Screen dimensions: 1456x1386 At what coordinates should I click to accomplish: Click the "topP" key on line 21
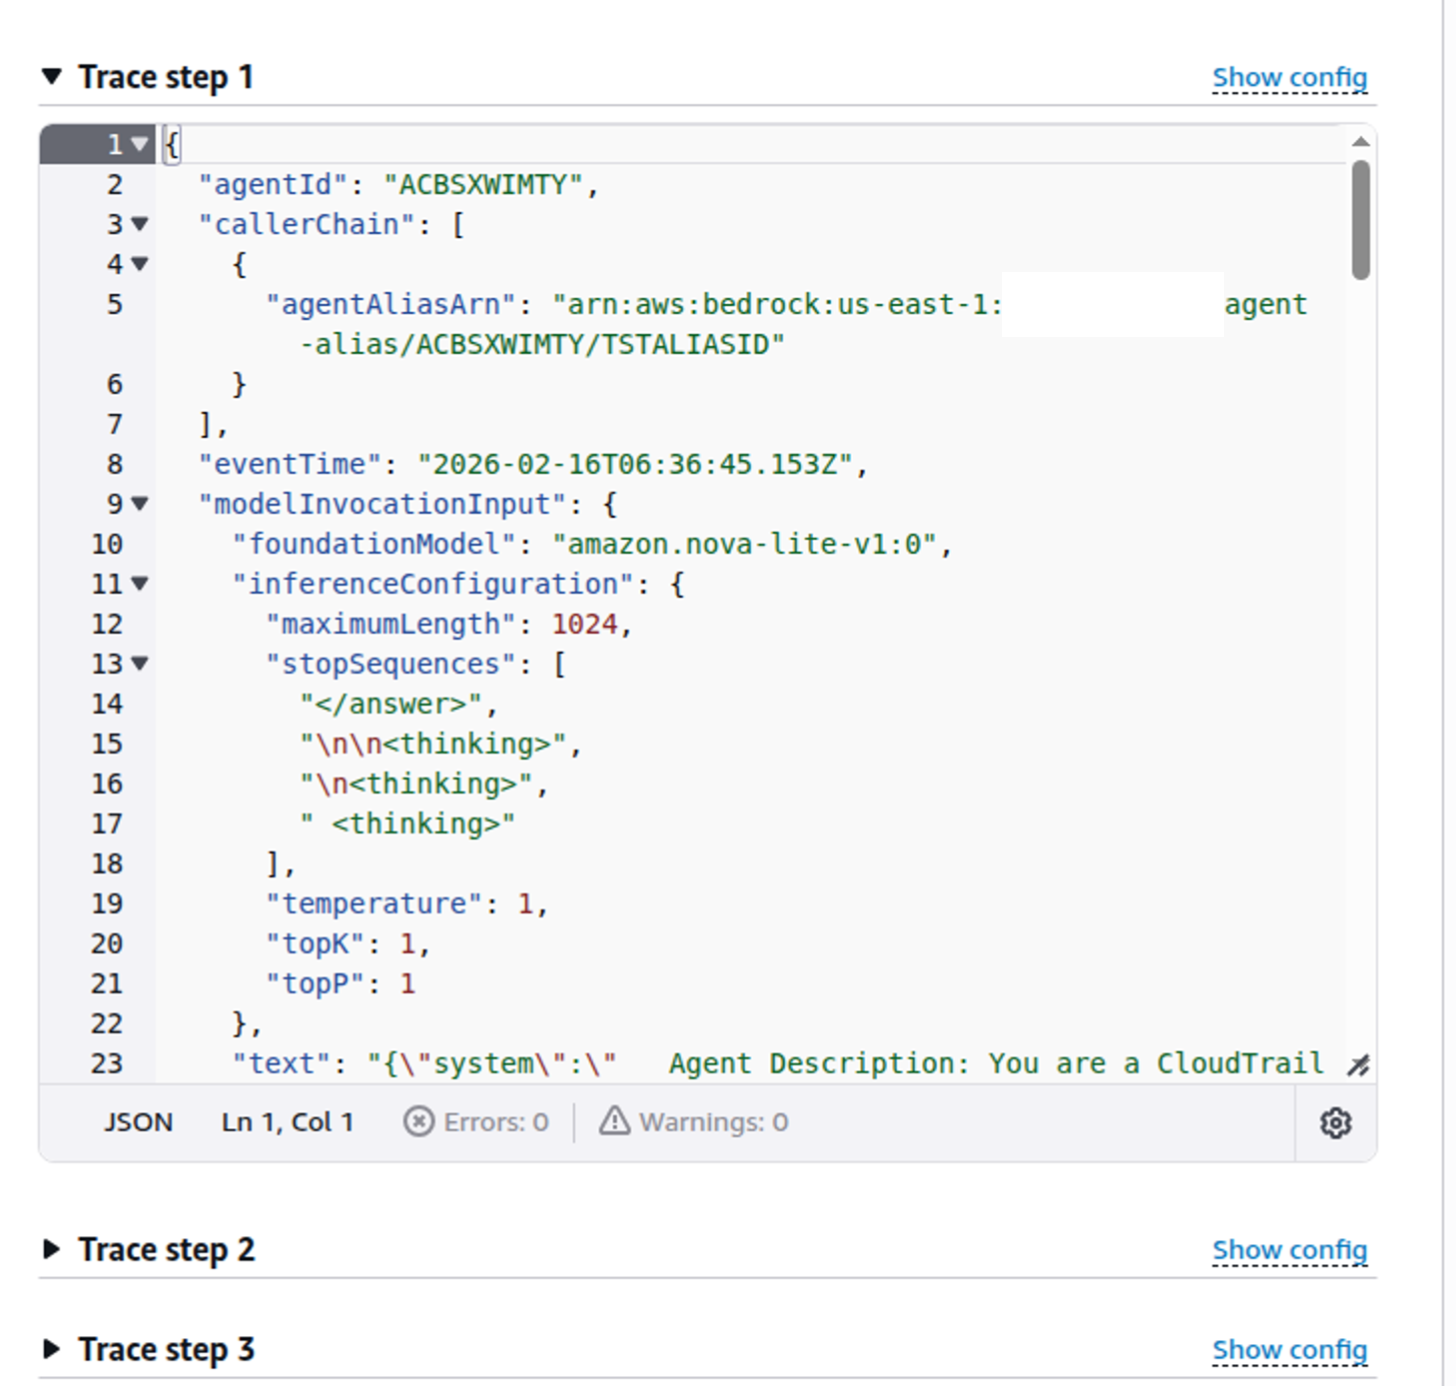point(316,984)
